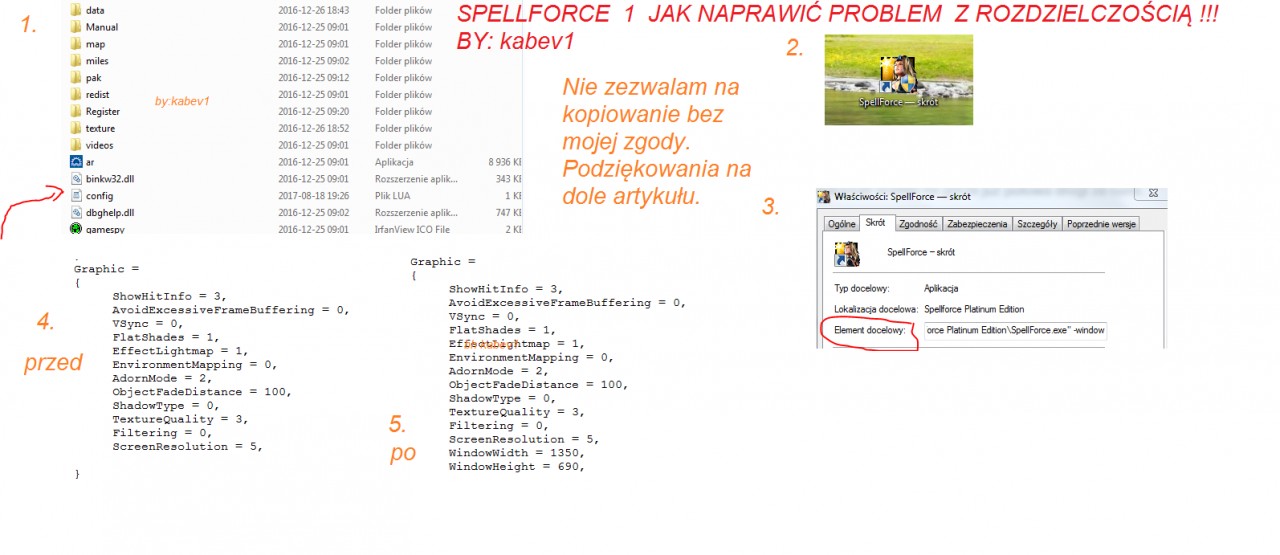Click the pak folder icon
This screenshot has height=555, width=1280.
click(x=76, y=77)
